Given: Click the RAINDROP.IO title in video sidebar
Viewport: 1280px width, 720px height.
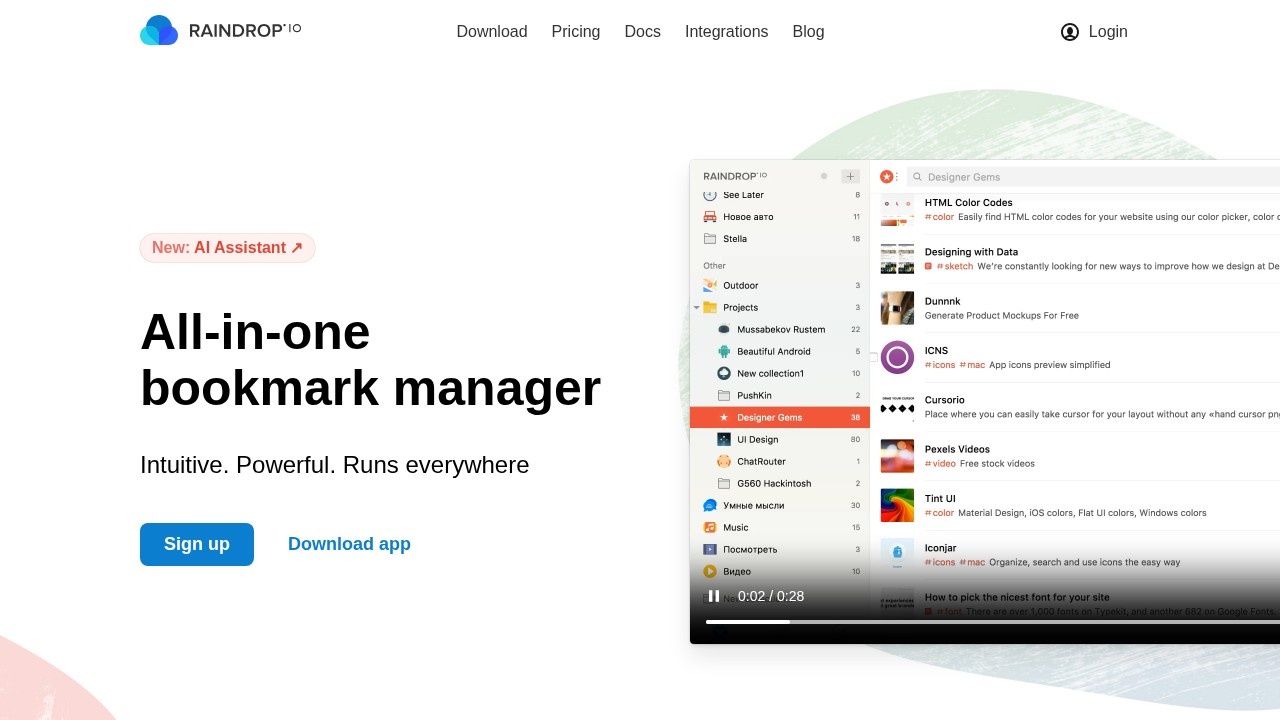Looking at the screenshot, I should (x=735, y=176).
